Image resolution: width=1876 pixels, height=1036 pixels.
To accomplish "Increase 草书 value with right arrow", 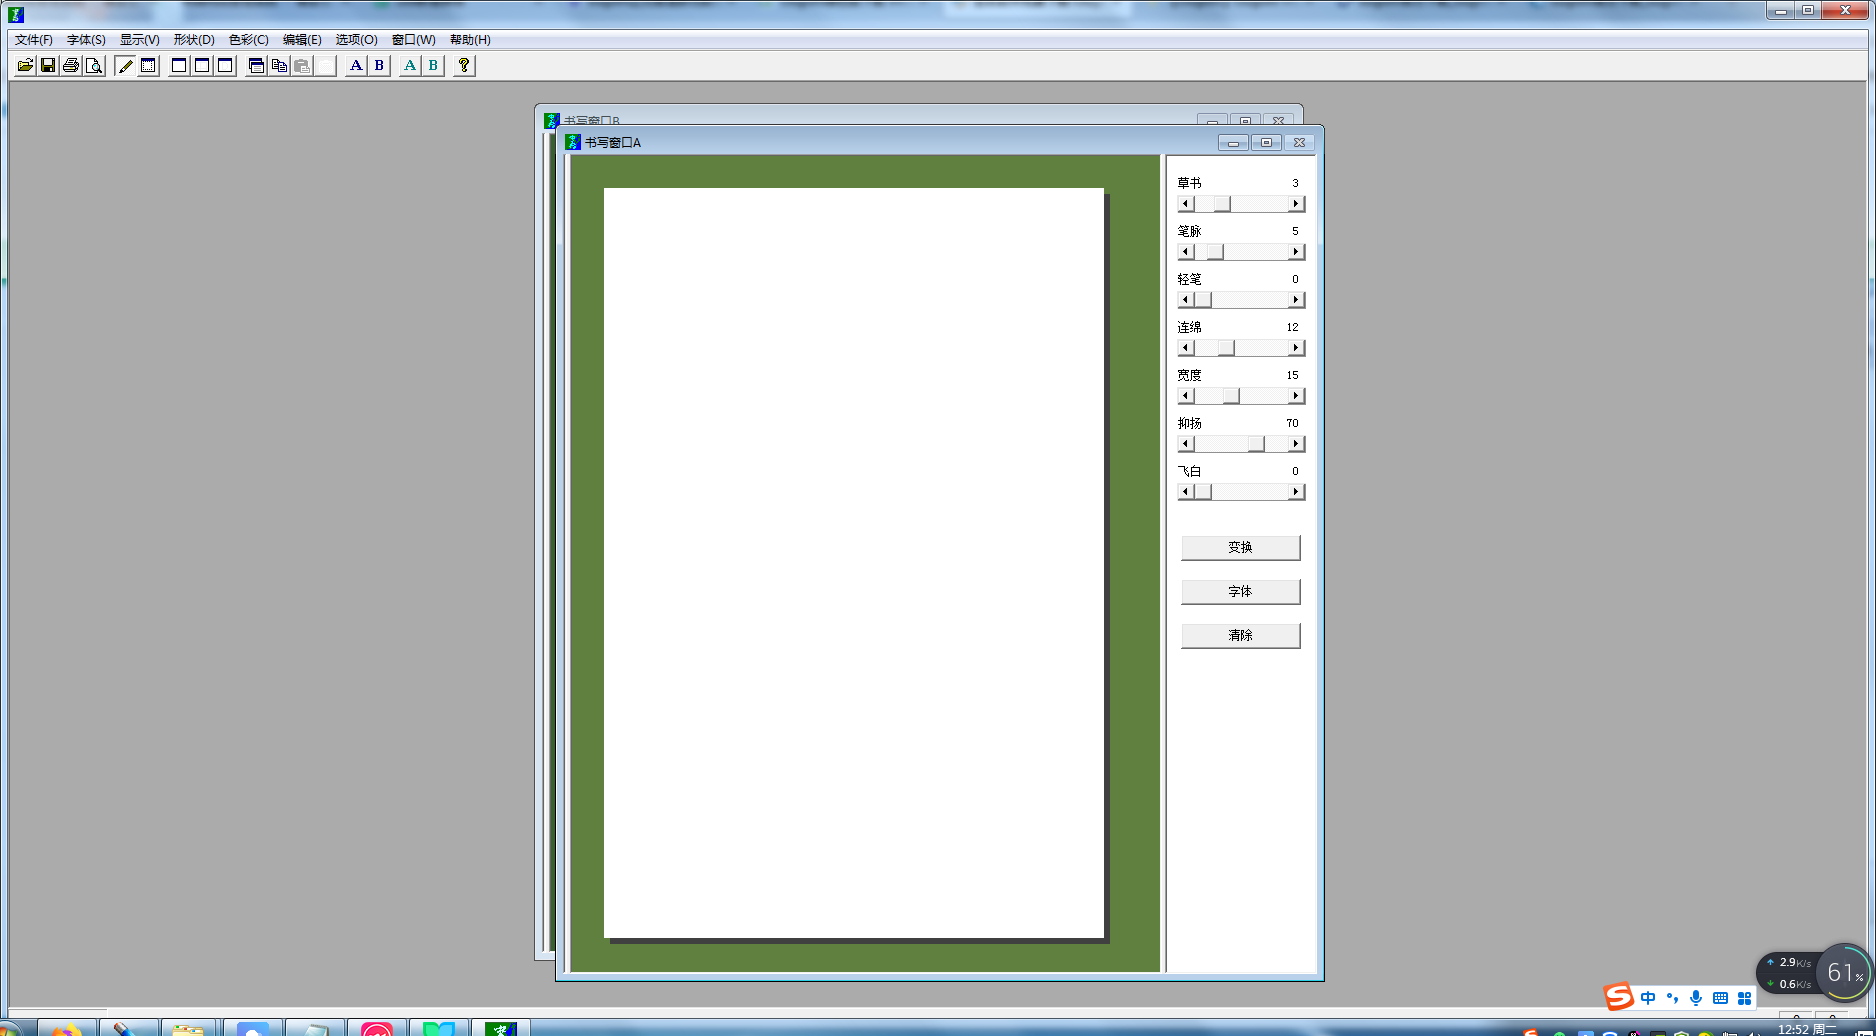I will [1296, 204].
